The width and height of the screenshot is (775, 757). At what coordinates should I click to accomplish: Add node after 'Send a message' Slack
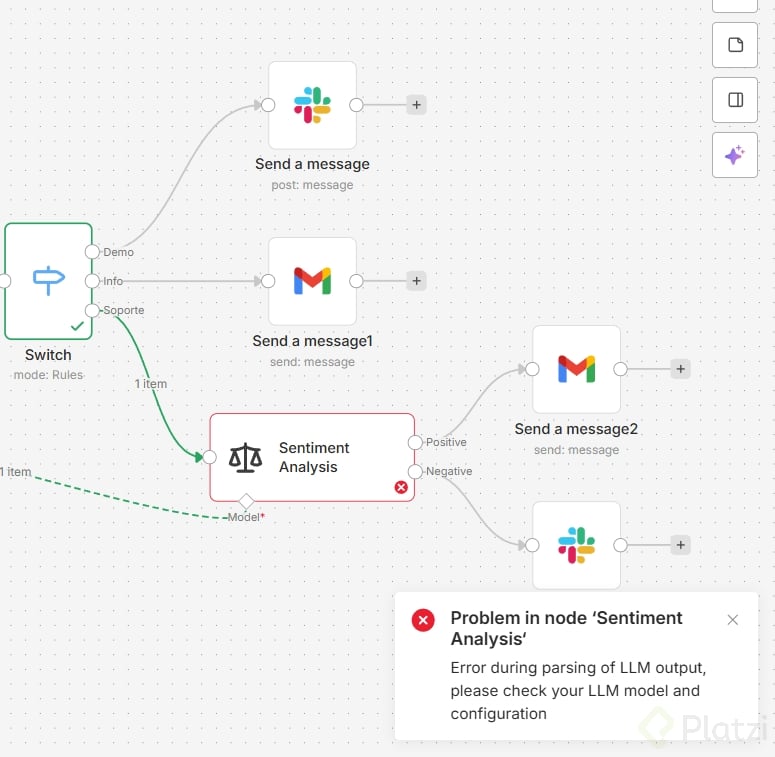coord(417,105)
